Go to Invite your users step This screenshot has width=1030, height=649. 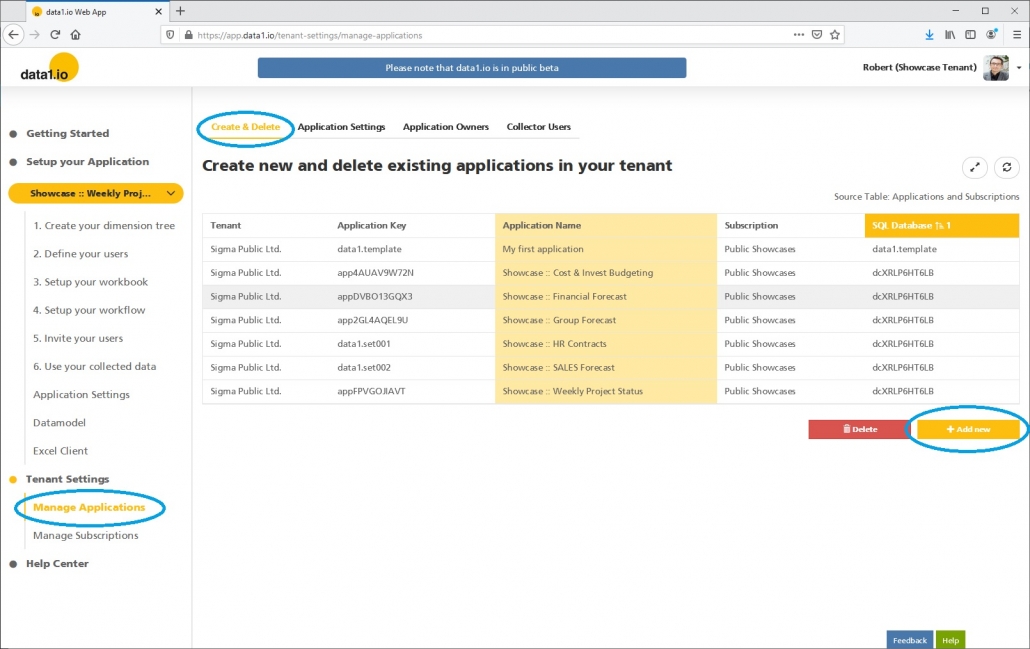[78, 338]
